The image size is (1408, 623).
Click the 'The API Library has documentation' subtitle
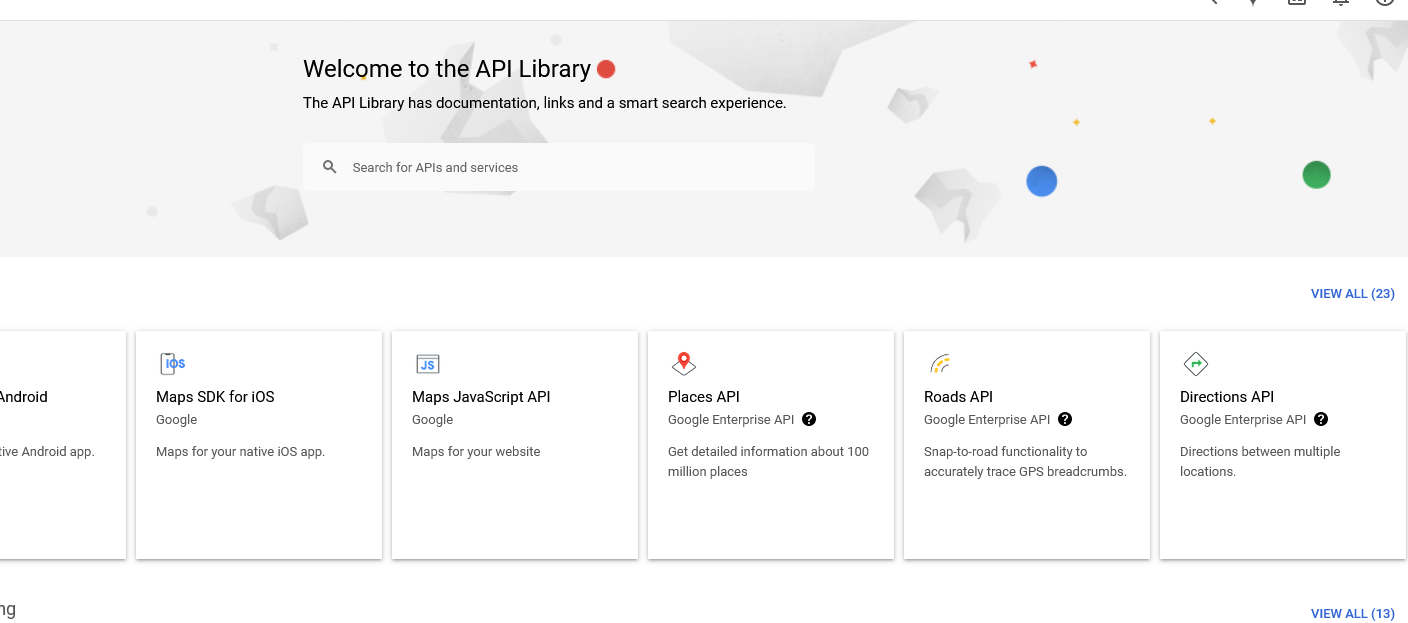point(545,103)
